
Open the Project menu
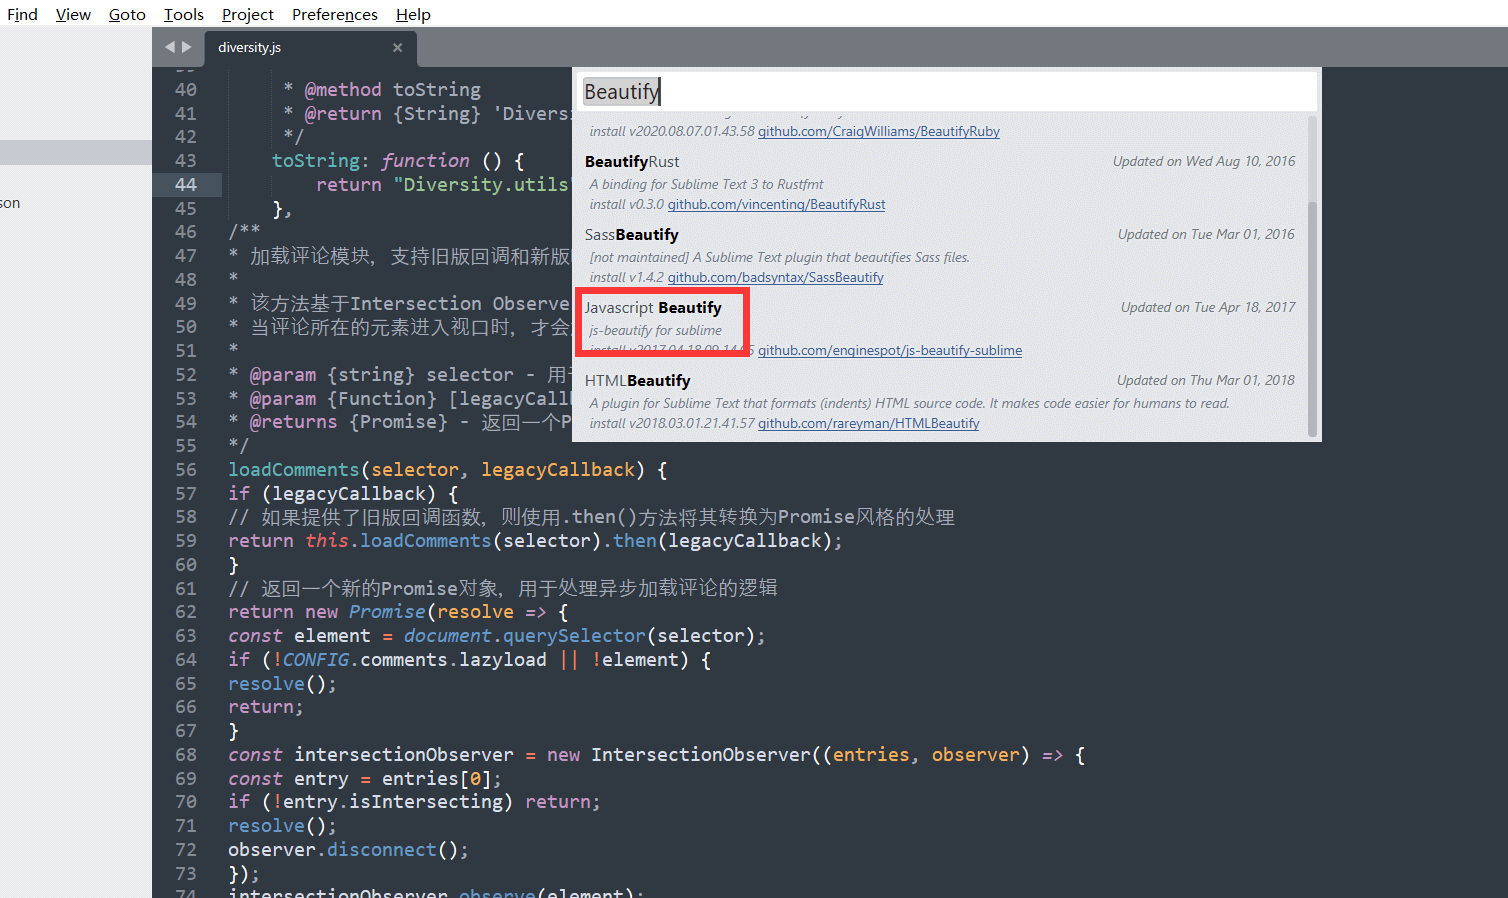click(246, 14)
